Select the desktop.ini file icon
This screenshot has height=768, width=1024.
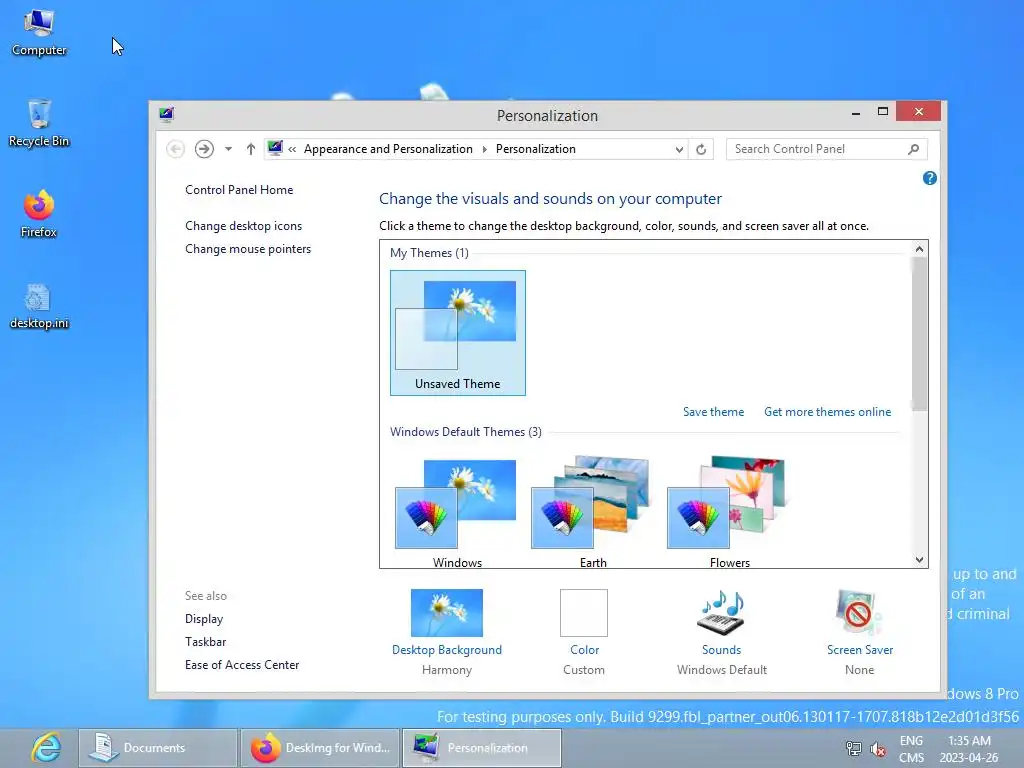pos(39,306)
